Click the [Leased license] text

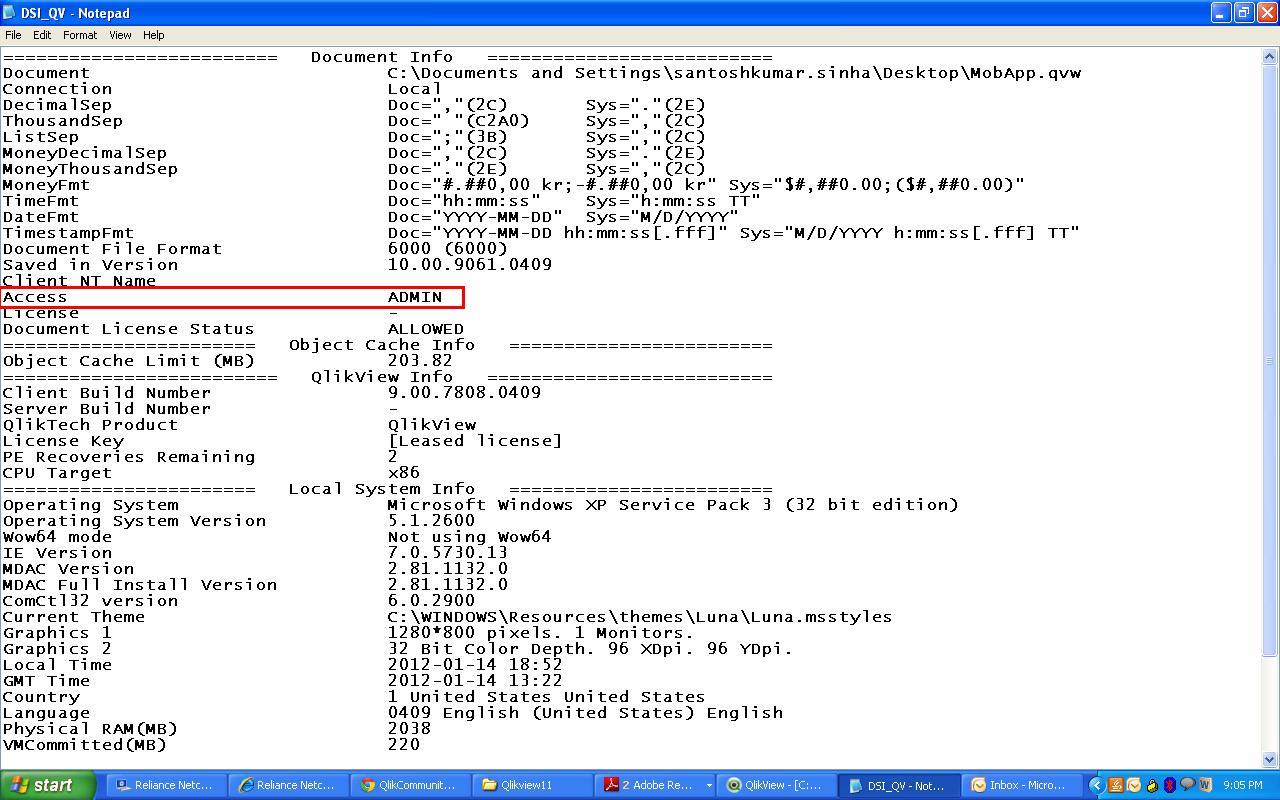(x=475, y=441)
